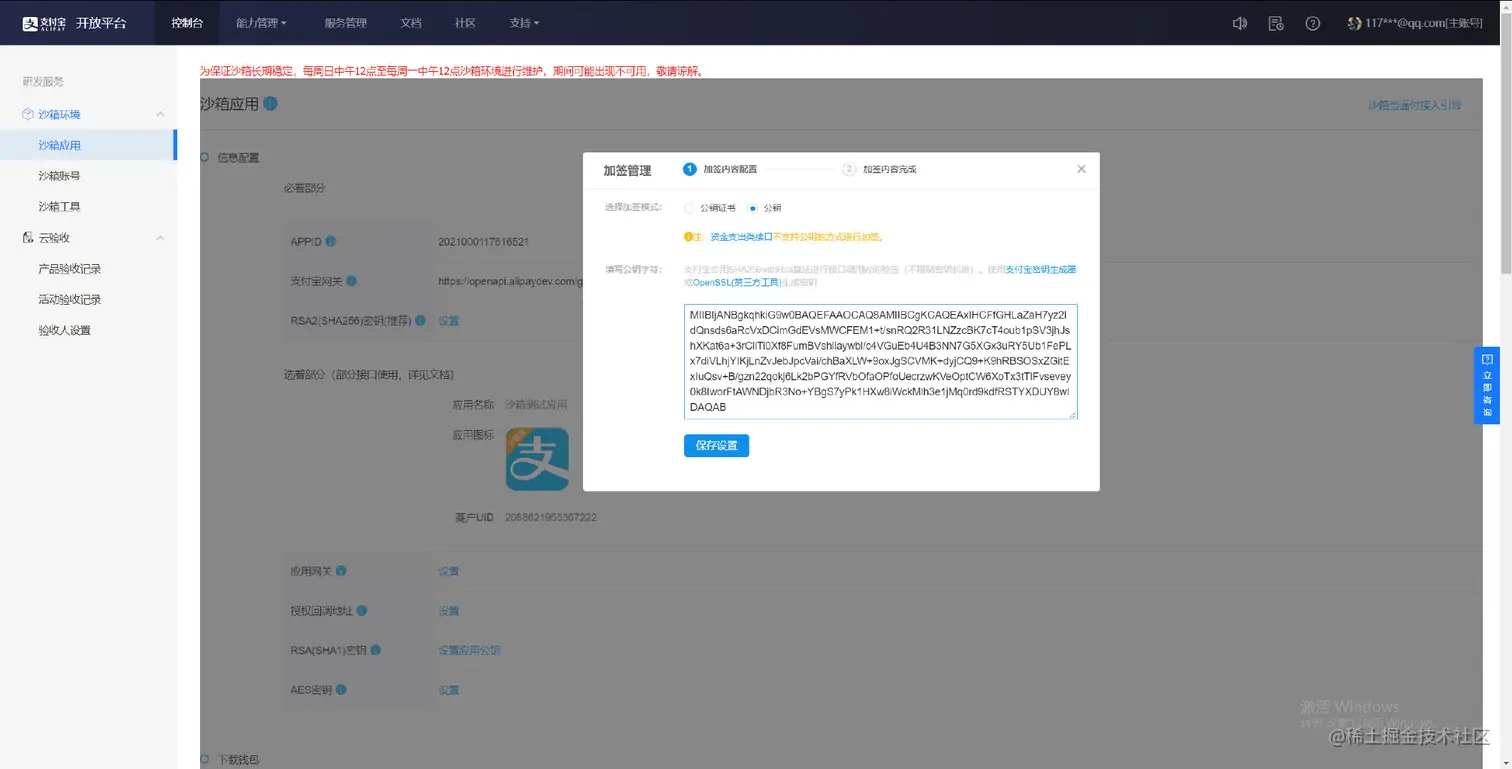Open 社区 in top navigation
The width and height of the screenshot is (1512, 769).
click(465, 23)
